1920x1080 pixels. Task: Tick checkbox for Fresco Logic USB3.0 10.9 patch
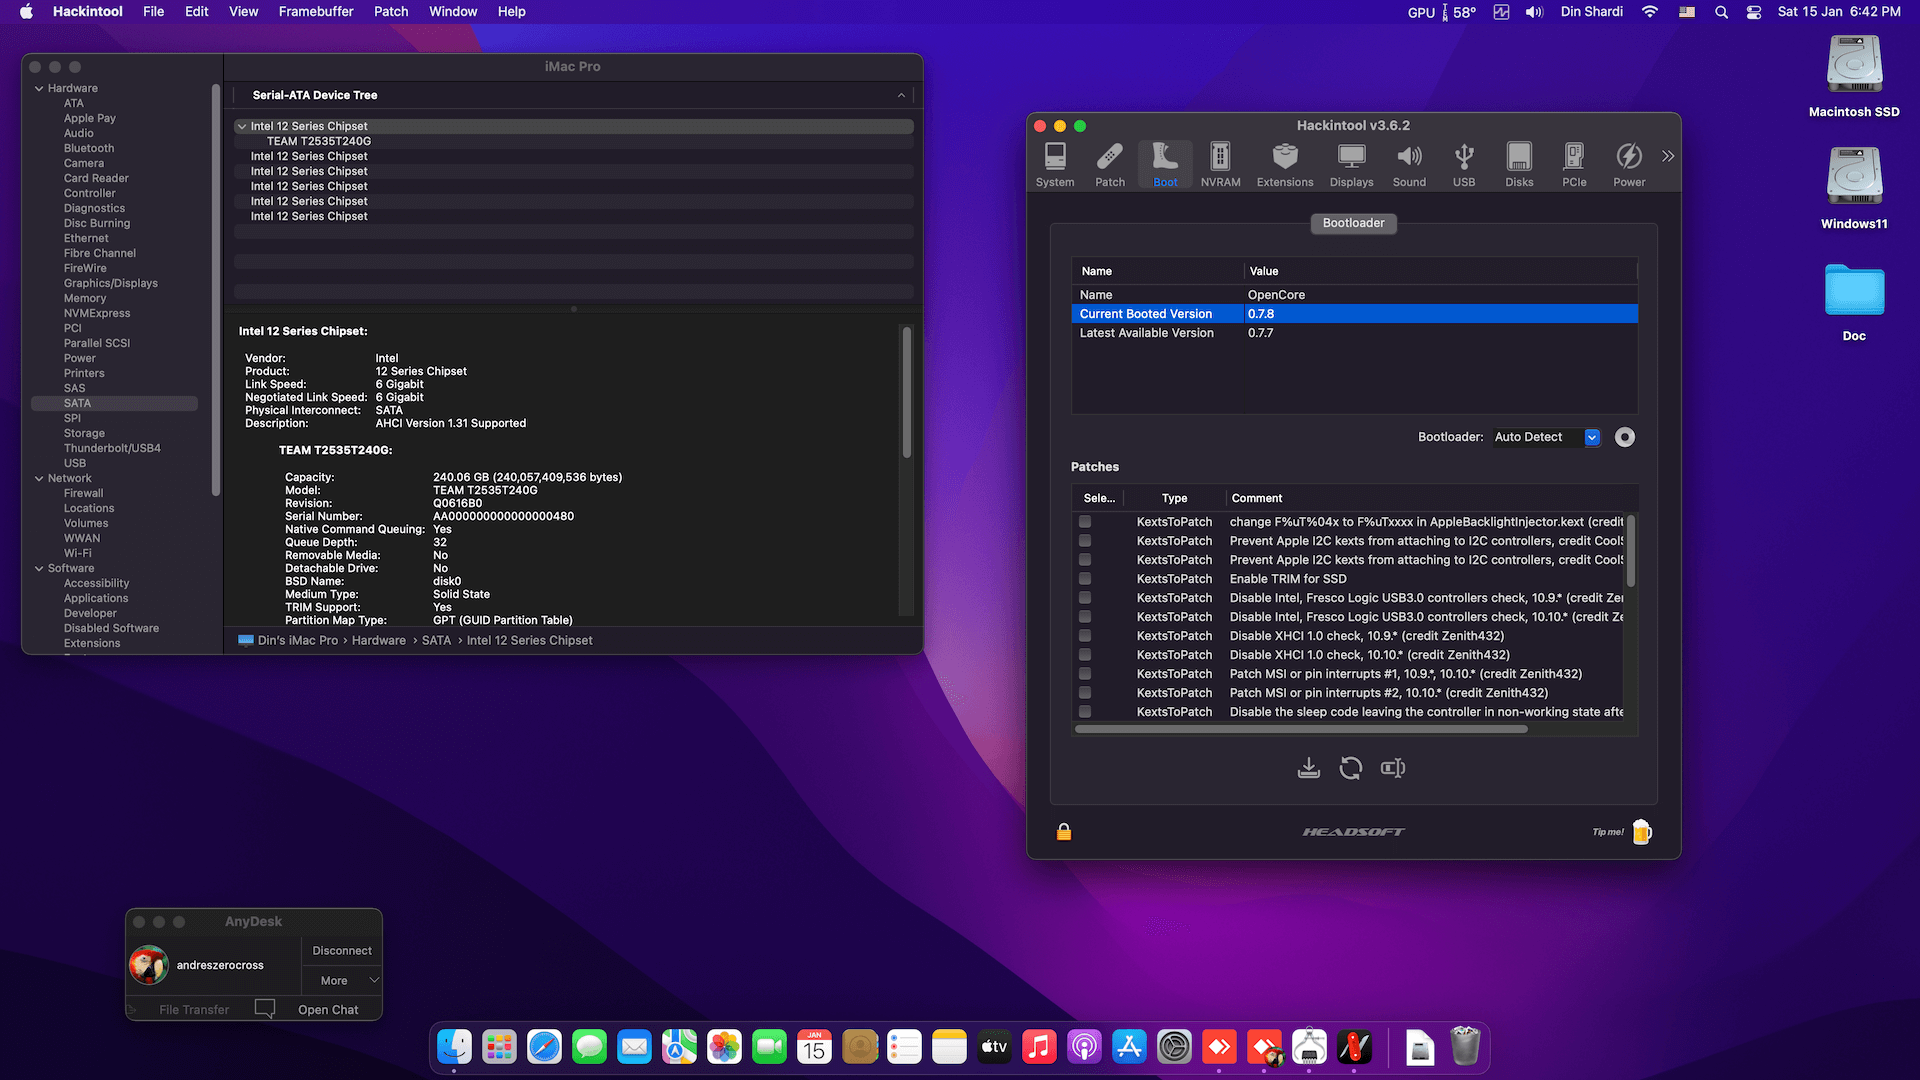coord(1085,598)
